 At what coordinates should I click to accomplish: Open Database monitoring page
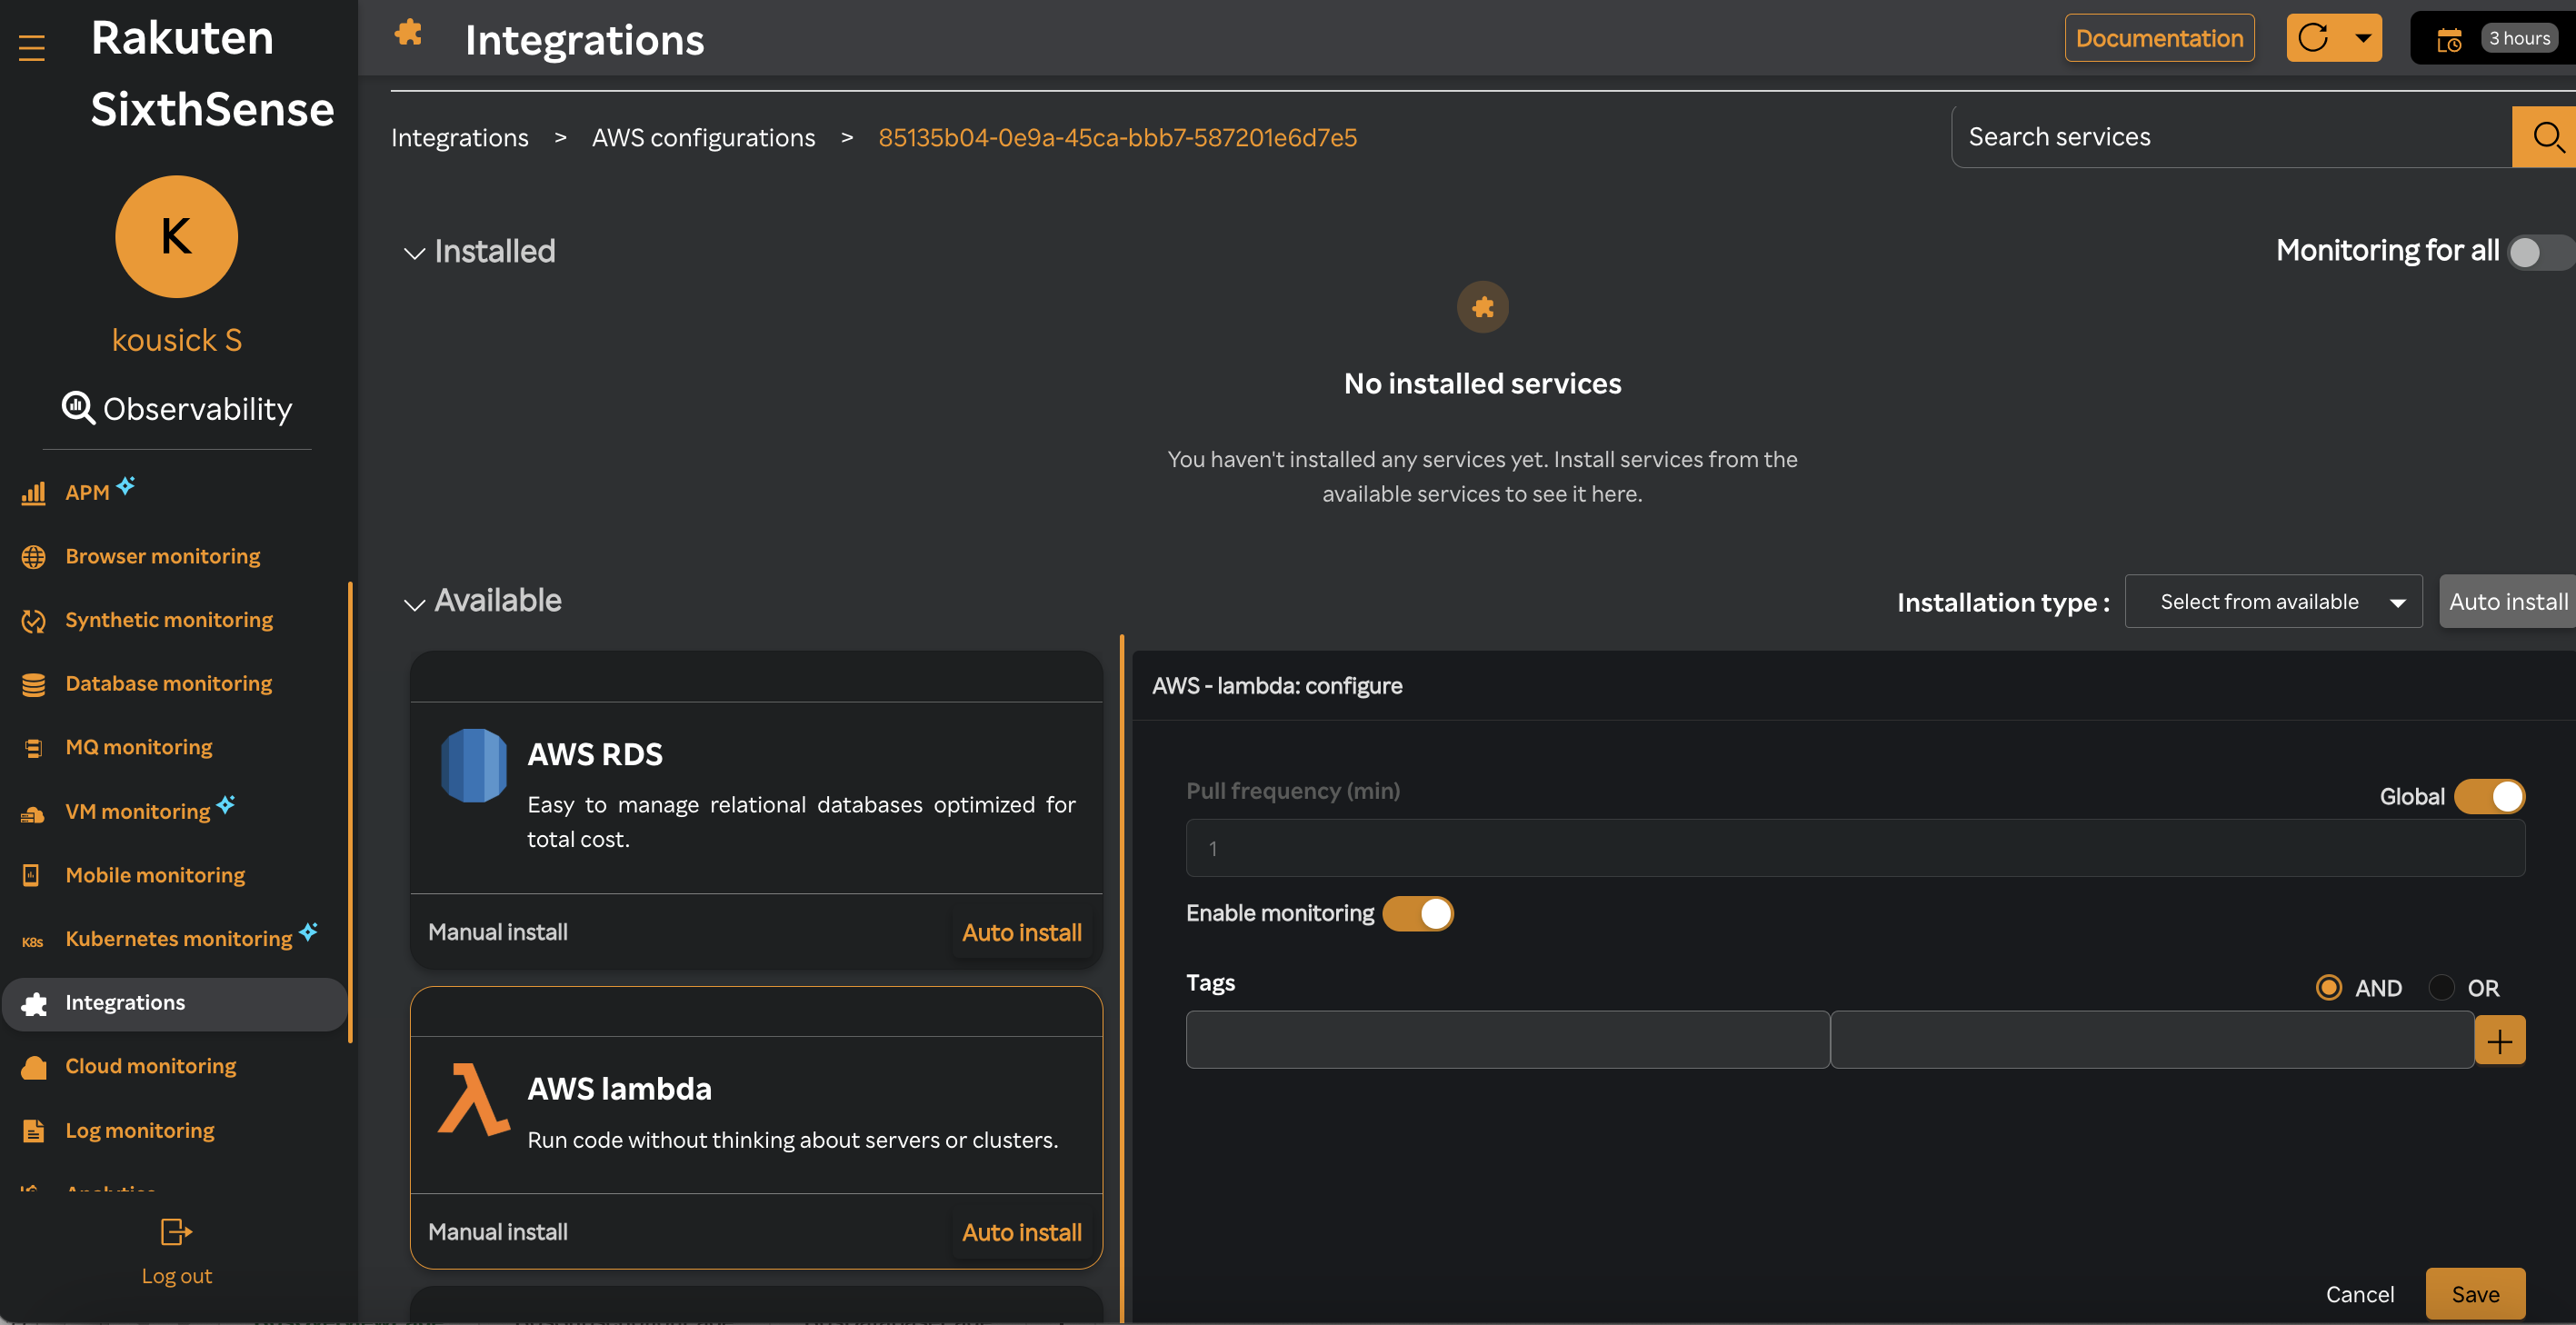[x=168, y=684]
